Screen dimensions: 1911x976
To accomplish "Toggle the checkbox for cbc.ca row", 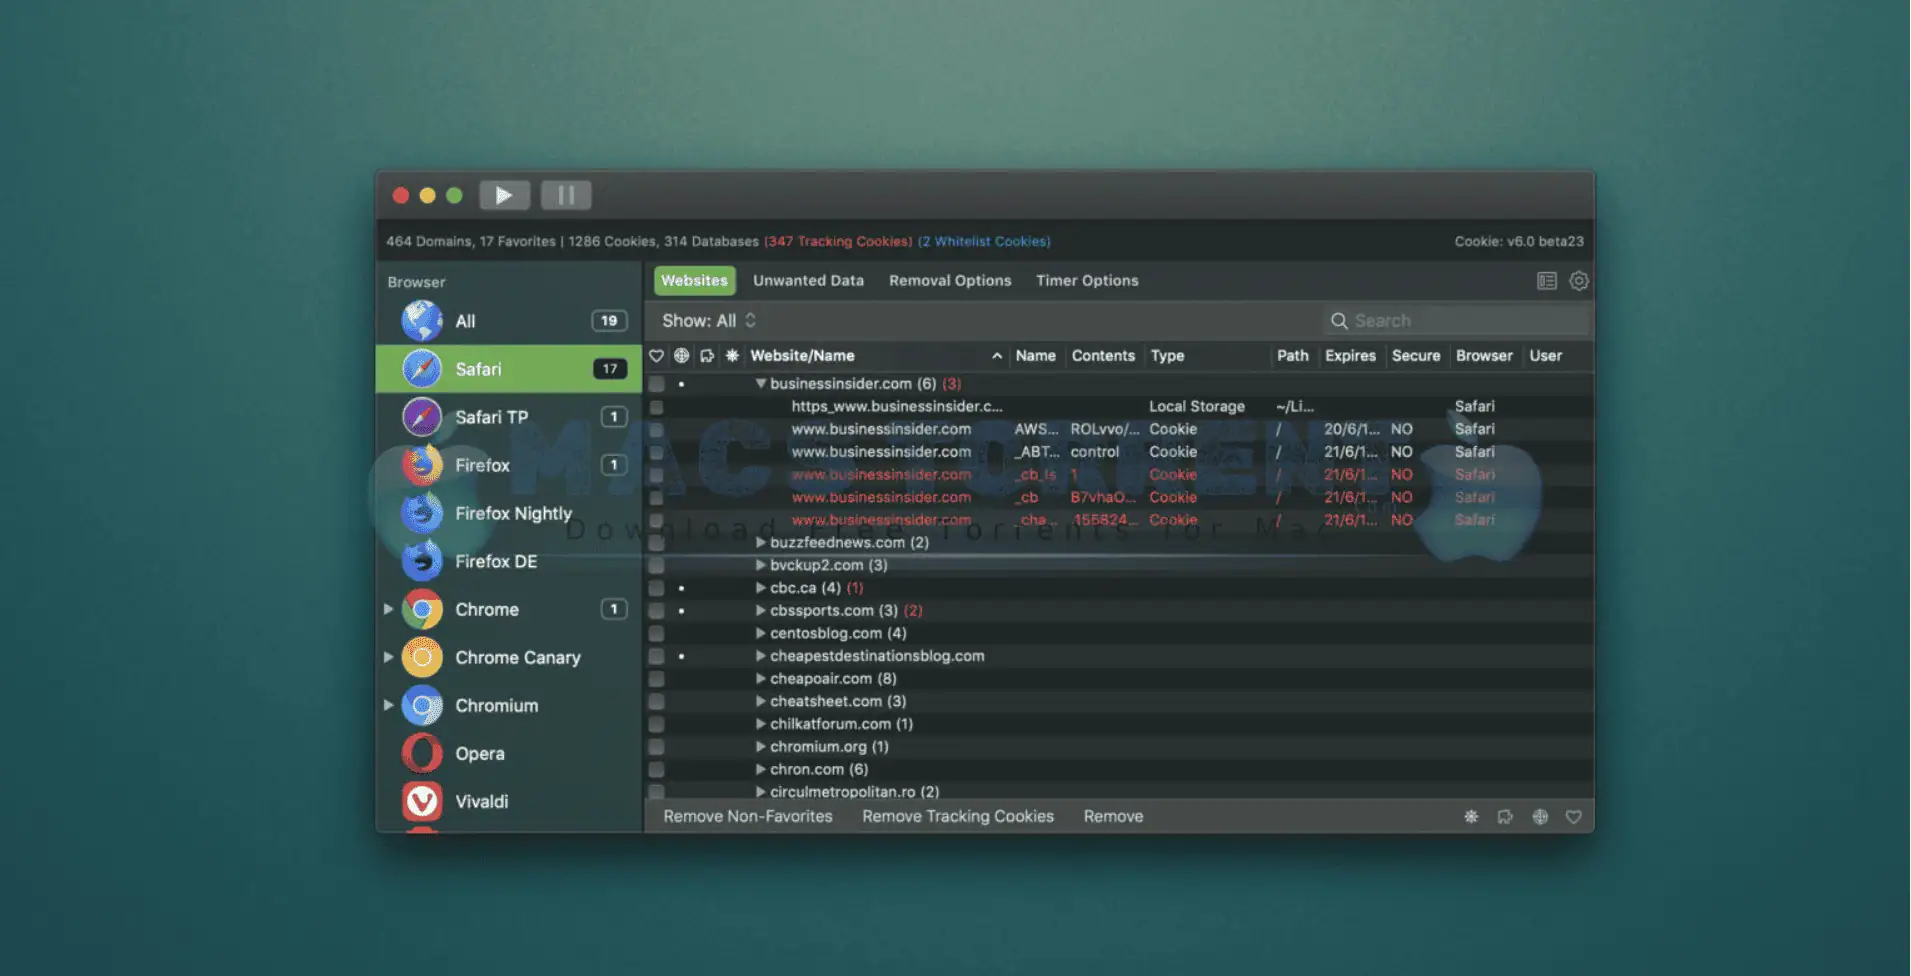I will [656, 588].
